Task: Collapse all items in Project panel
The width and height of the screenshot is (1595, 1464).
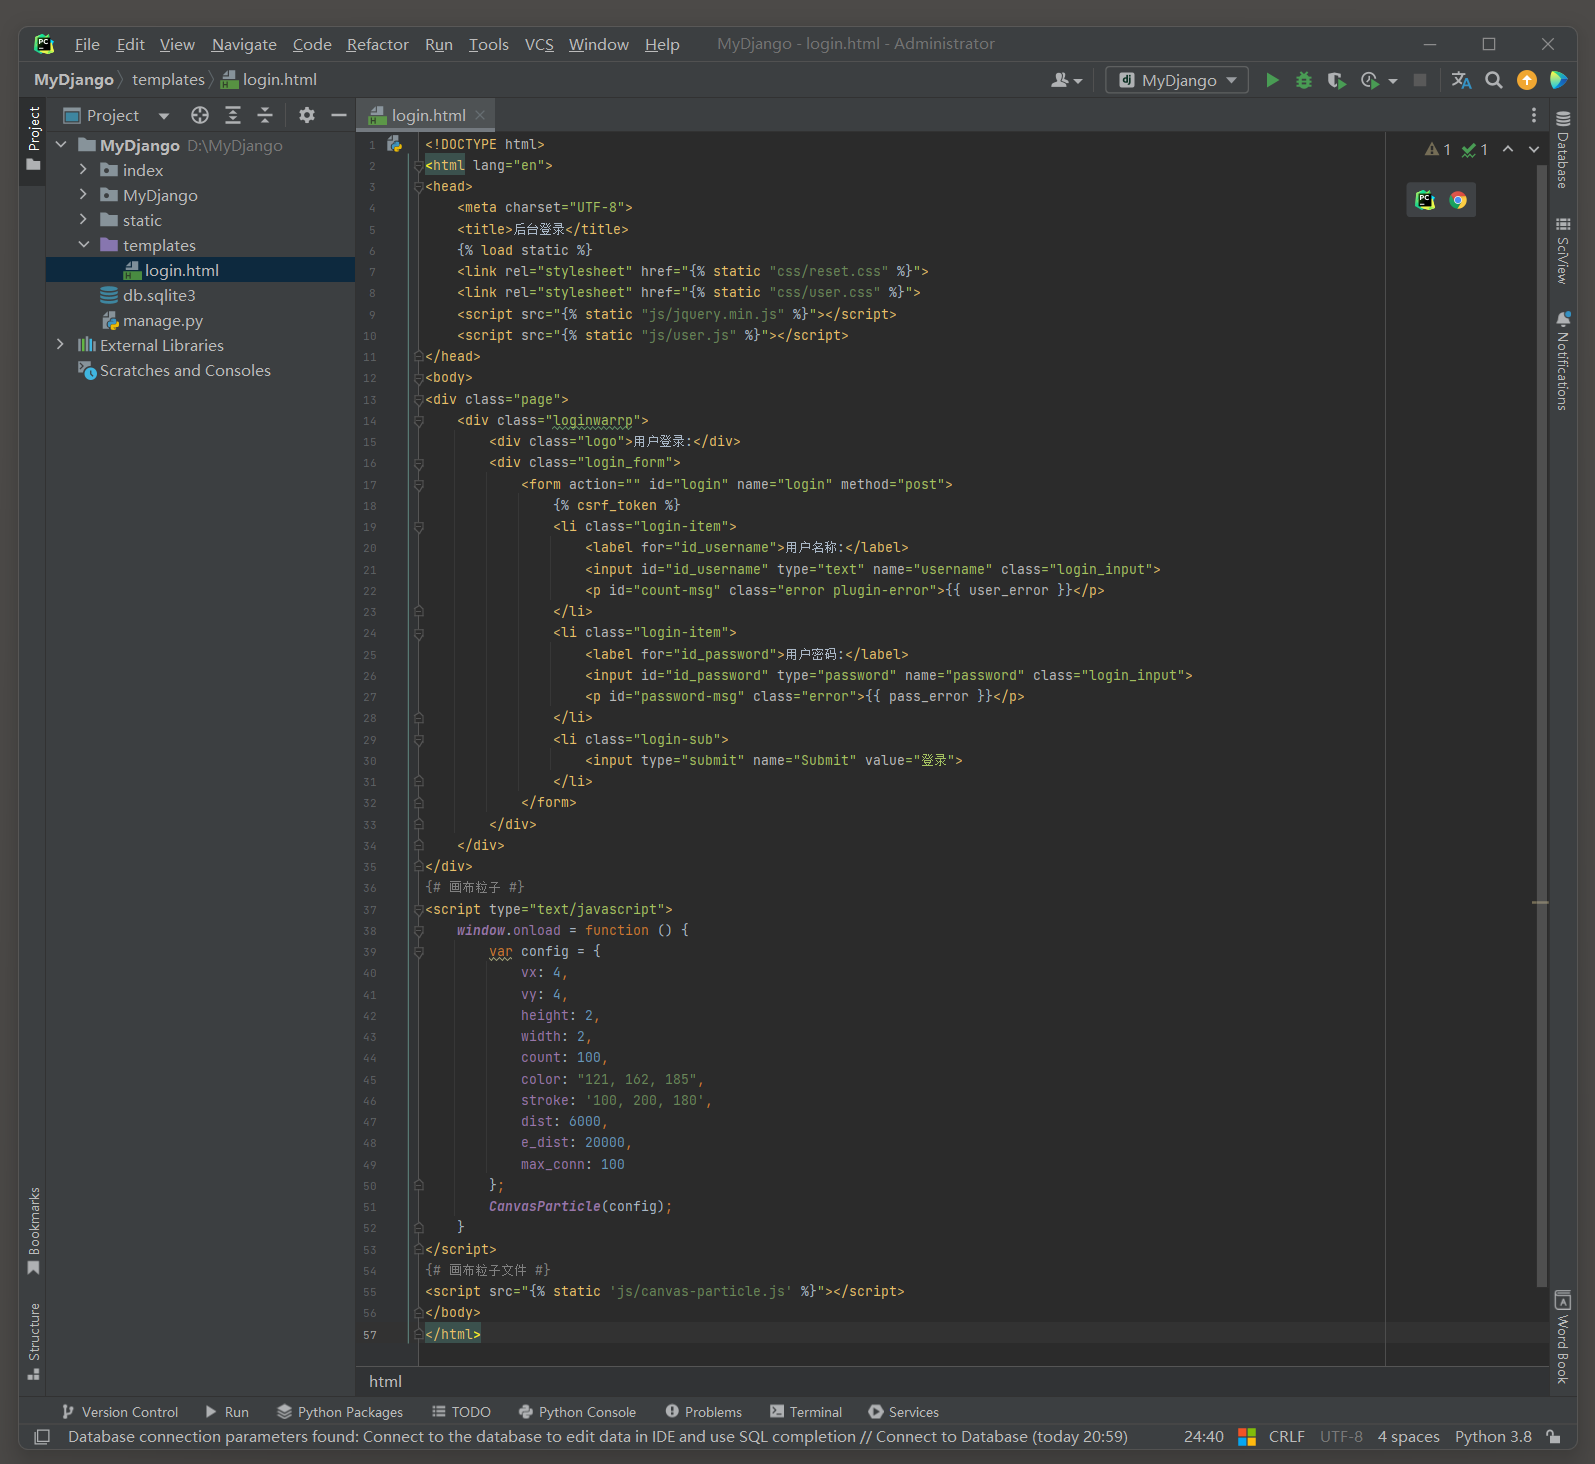Action: tap(265, 115)
